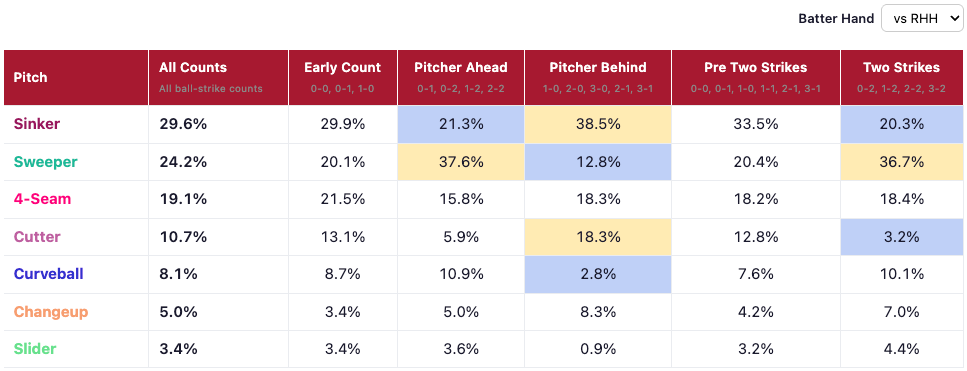Image resolution: width=967 pixels, height=371 pixels.
Task: Click Curveball Pitcher Behind 2.8% blue cell
Action: coord(598,274)
